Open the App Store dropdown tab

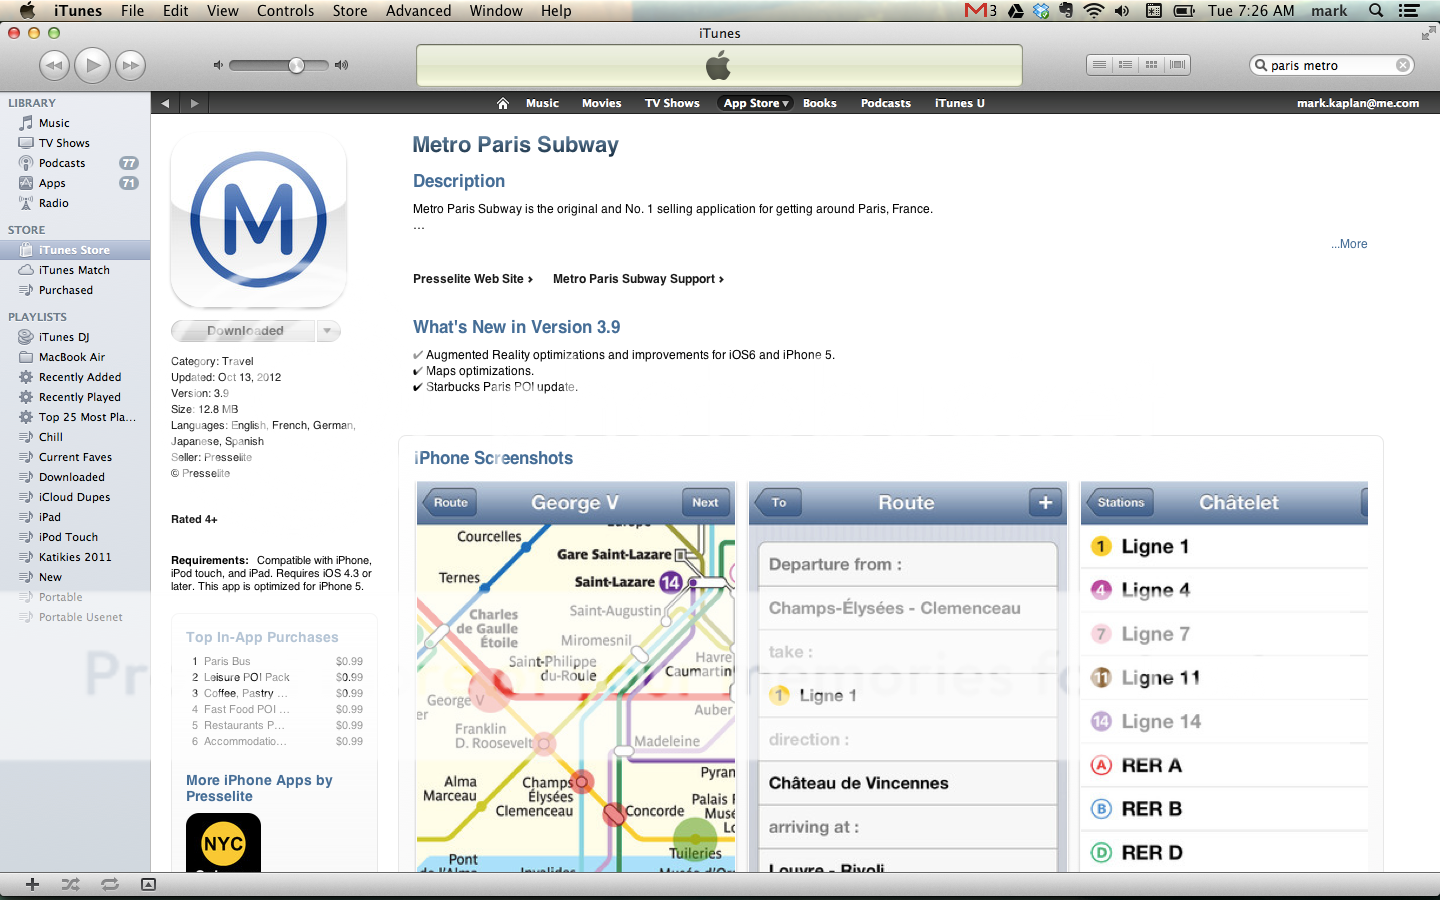click(x=756, y=103)
